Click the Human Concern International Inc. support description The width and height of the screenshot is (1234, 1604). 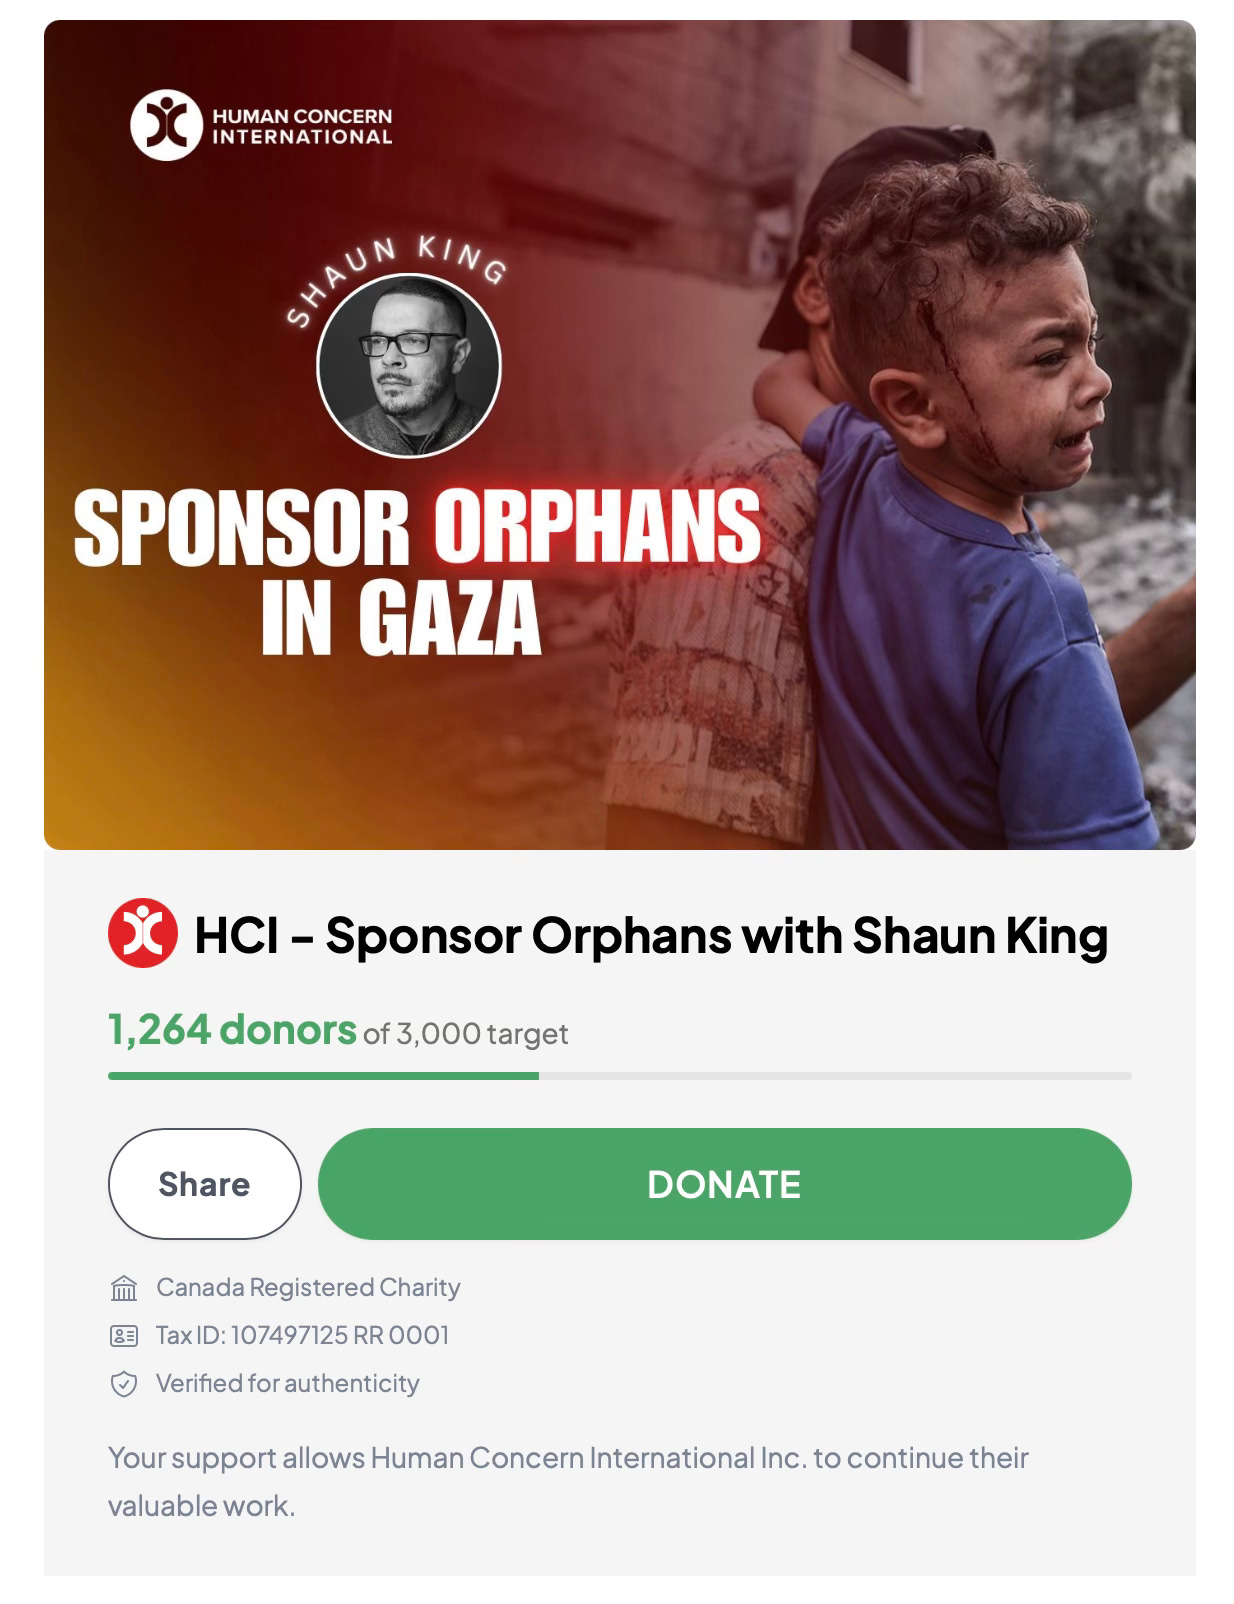pos(568,1482)
